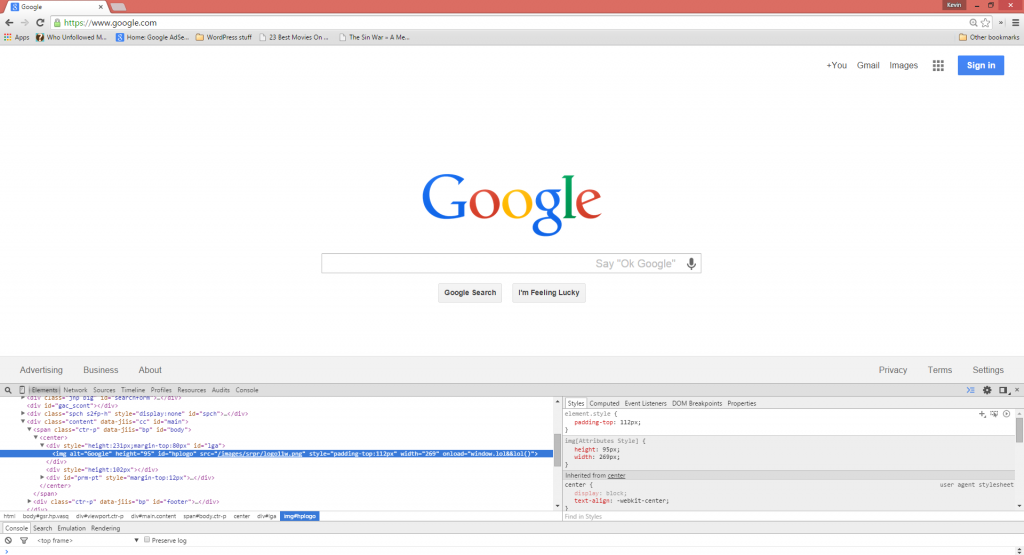
Task: Open DevTools settings gear
Action: click(987, 390)
